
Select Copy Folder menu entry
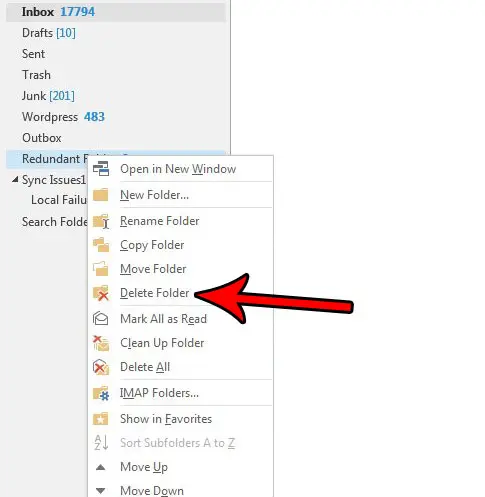[x=180, y=245]
